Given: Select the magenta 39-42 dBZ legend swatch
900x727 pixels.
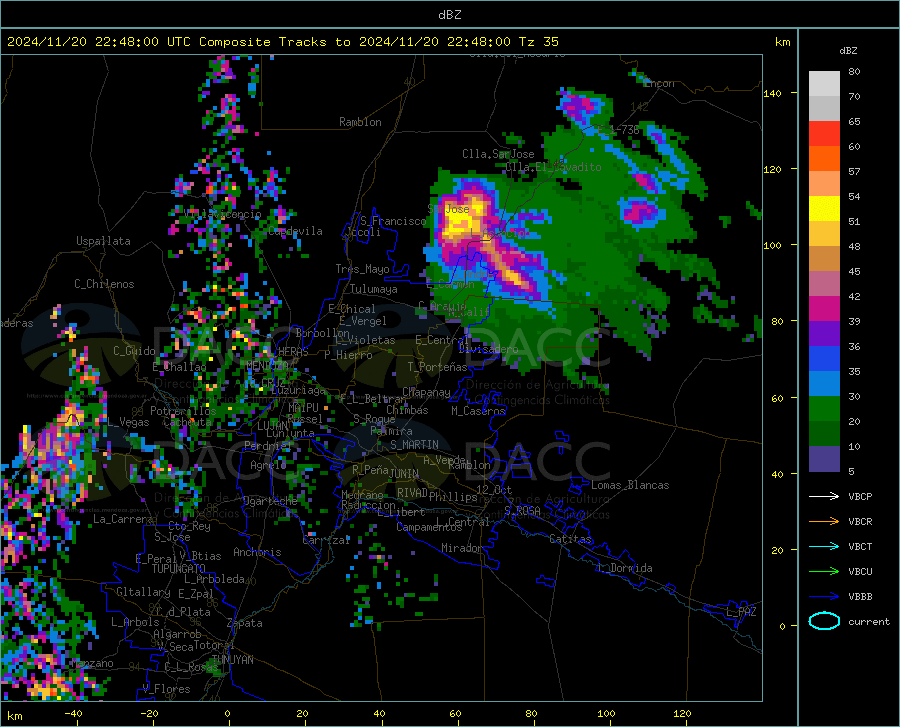Looking at the screenshot, I should (824, 309).
